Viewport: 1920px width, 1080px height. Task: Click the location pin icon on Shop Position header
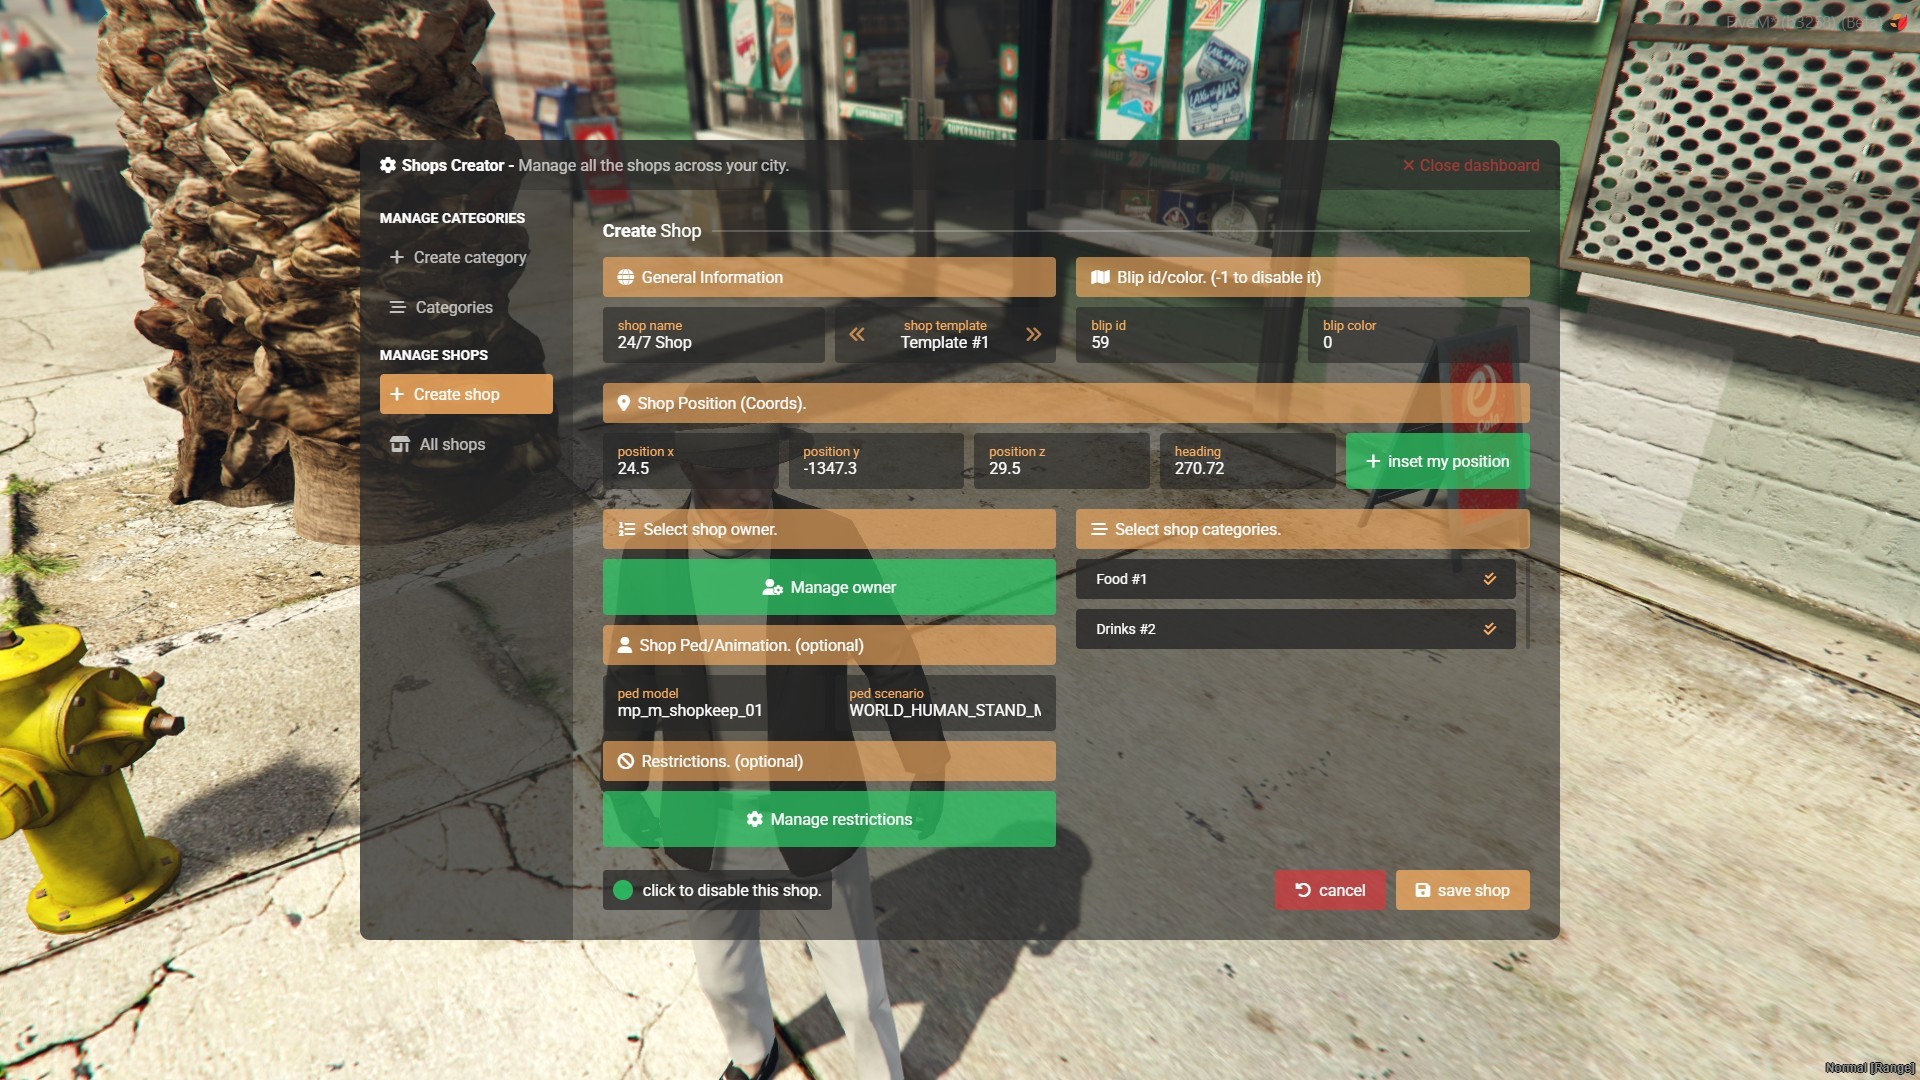[624, 403]
